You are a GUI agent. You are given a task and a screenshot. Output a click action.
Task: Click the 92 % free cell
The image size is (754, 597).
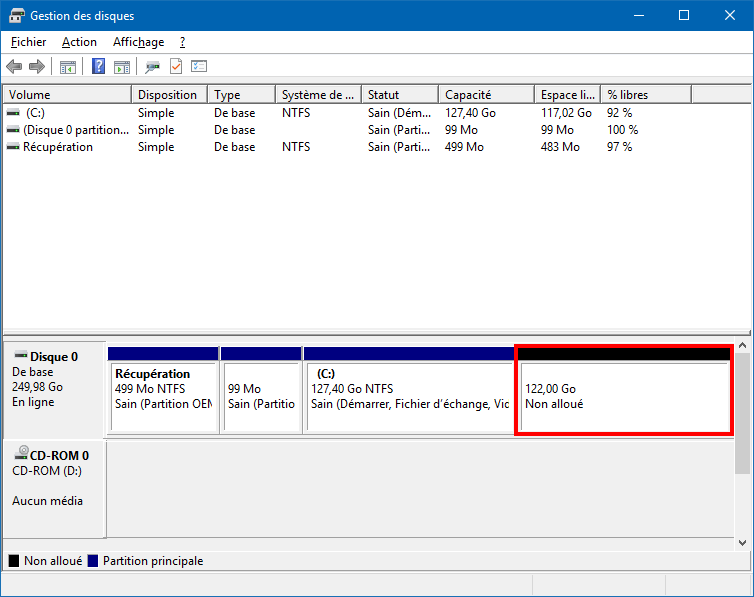(x=619, y=113)
